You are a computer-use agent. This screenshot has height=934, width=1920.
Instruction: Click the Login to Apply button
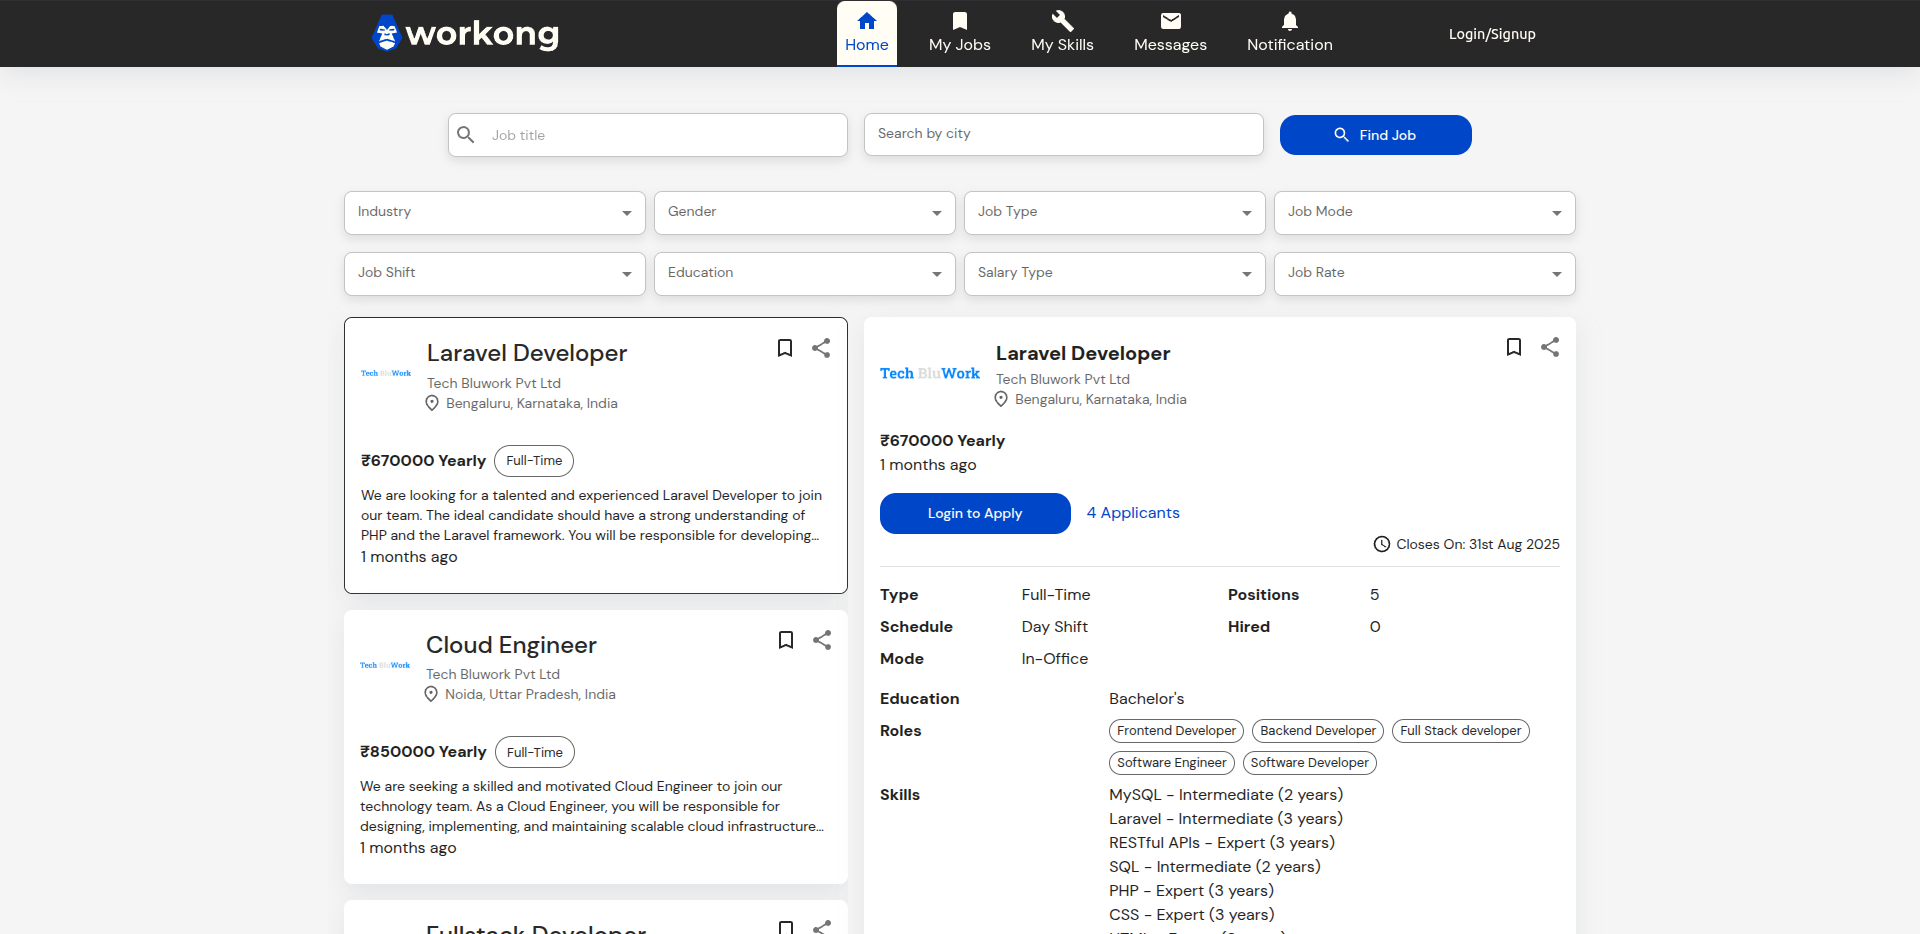click(975, 513)
